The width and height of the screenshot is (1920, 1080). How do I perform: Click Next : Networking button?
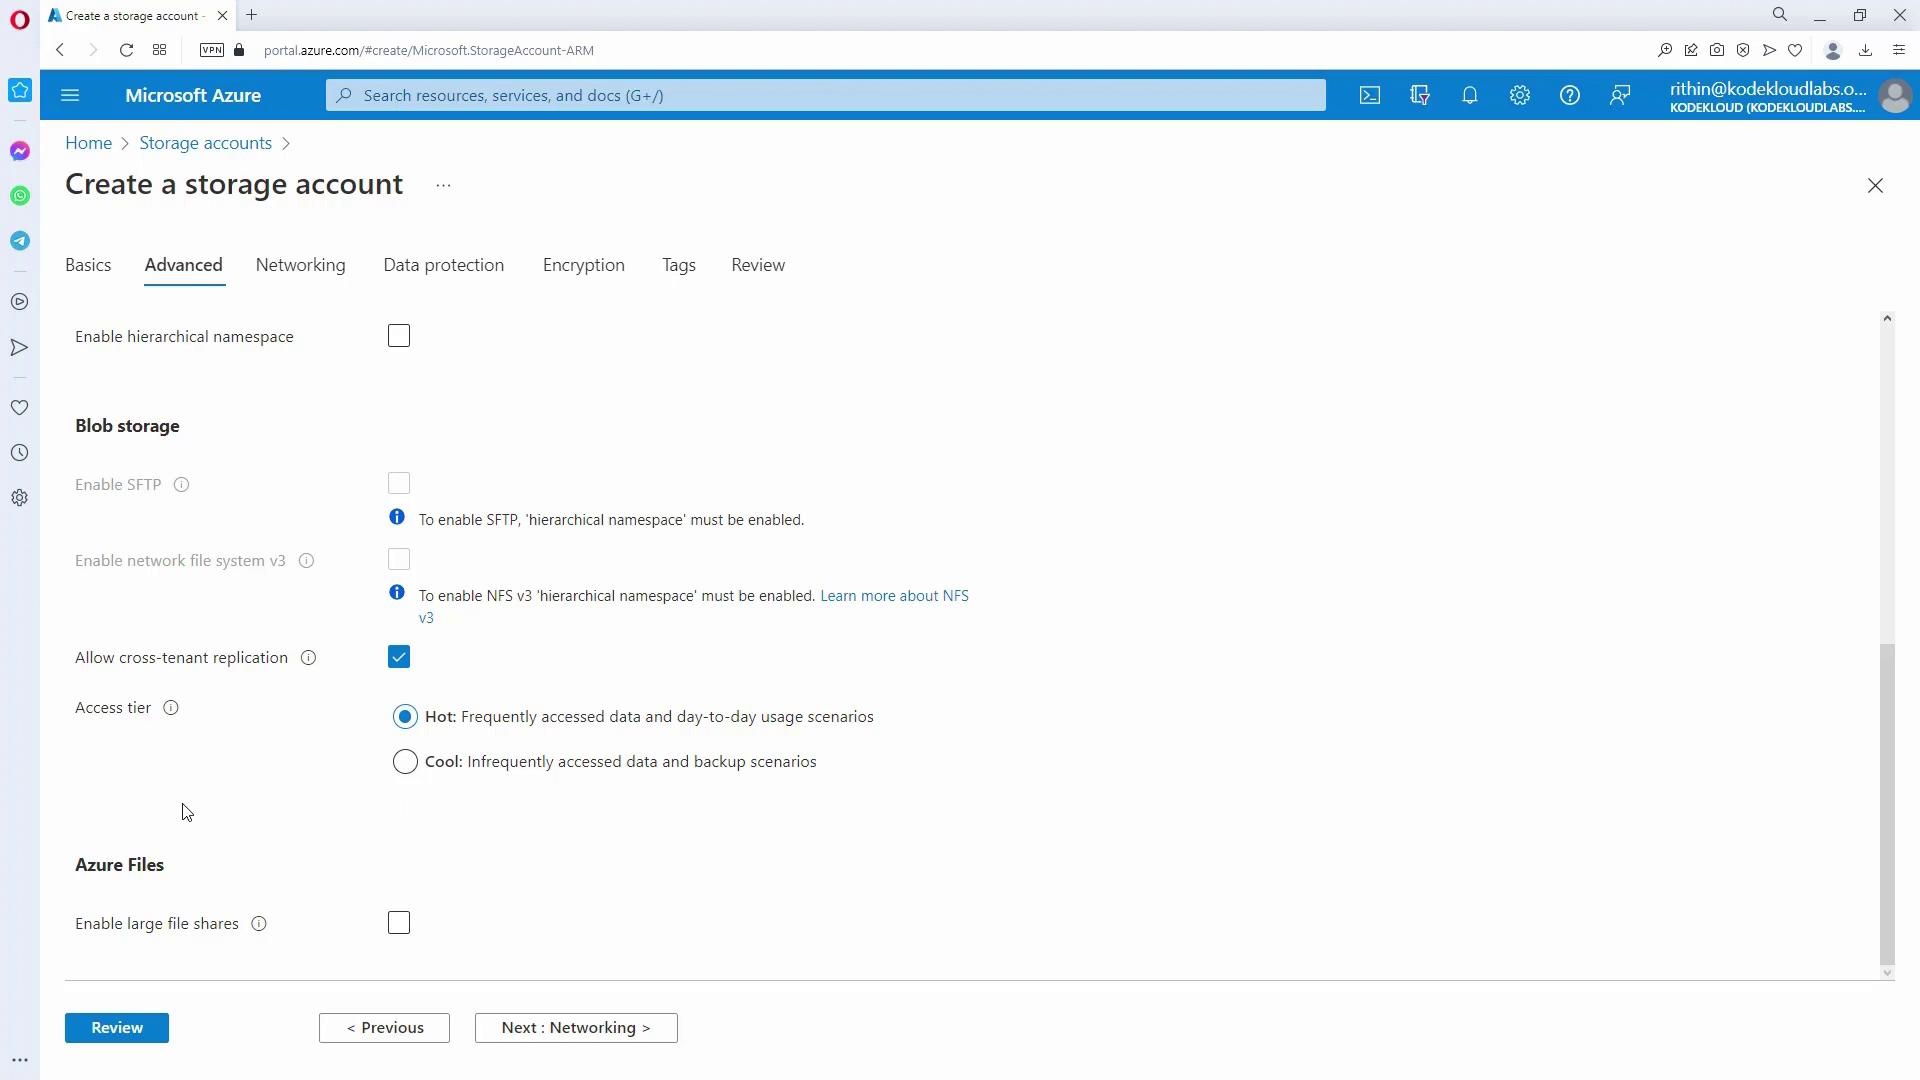(576, 1028)
